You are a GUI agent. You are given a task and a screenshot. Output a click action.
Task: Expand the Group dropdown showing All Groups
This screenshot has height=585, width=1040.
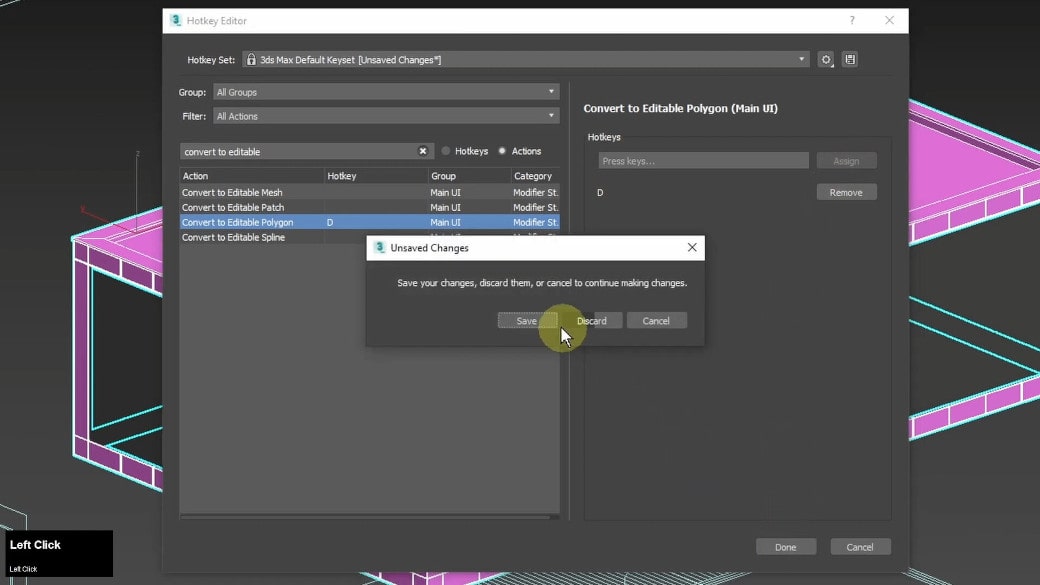[551, 91]
